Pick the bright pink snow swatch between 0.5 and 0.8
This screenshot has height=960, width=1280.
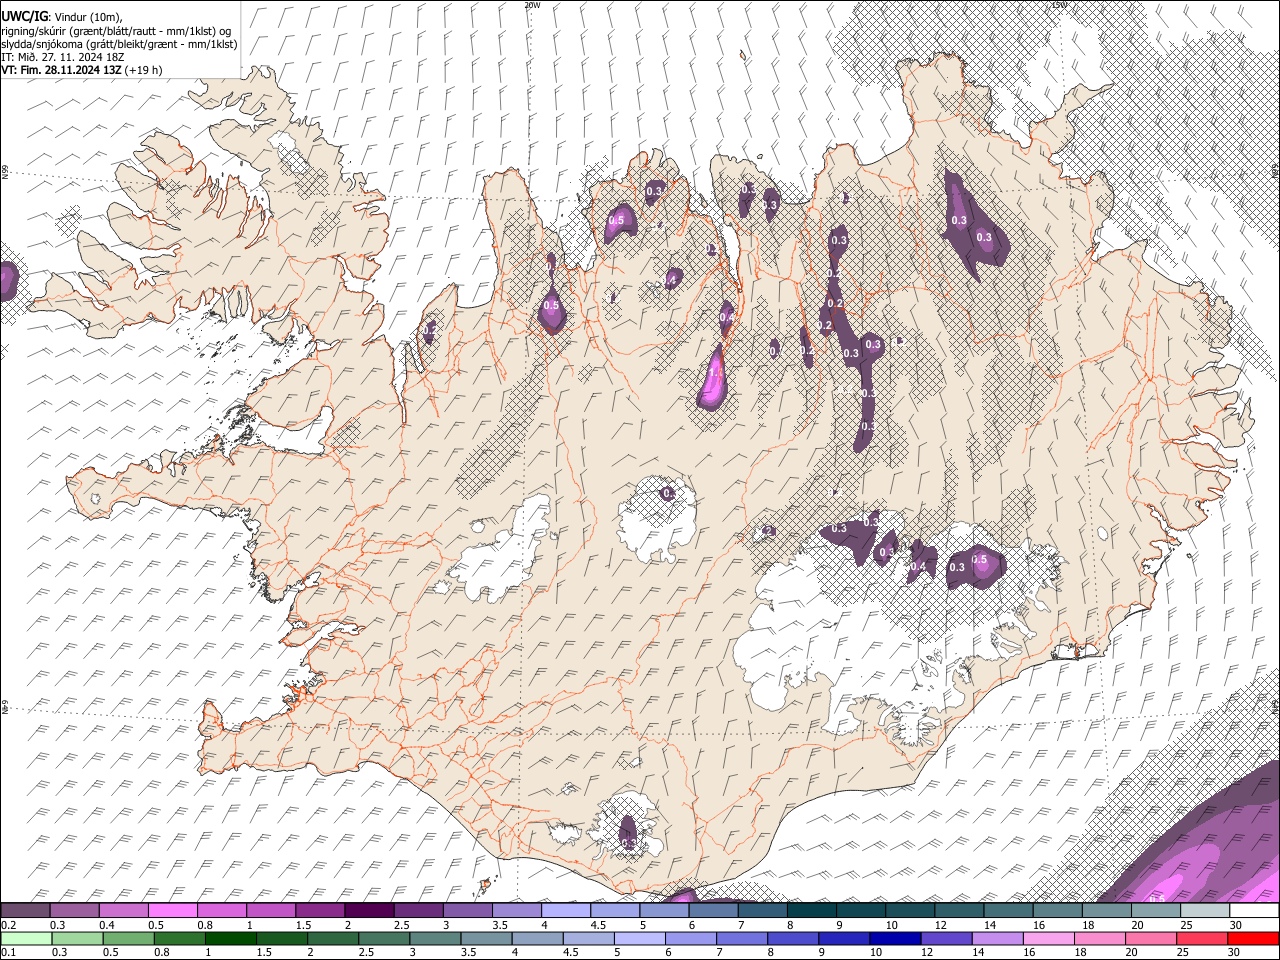coord(173,911)
